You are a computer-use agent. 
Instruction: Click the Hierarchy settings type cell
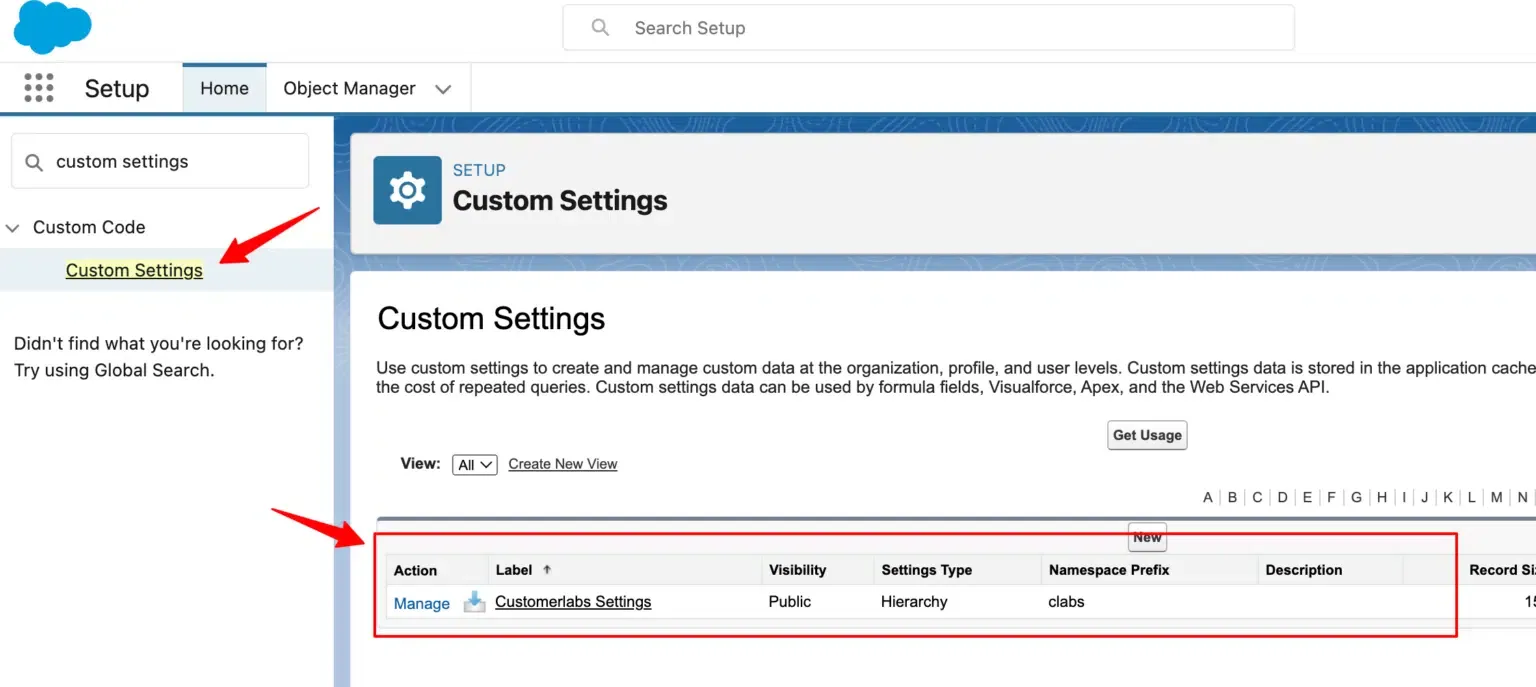(x=914, y=602)
